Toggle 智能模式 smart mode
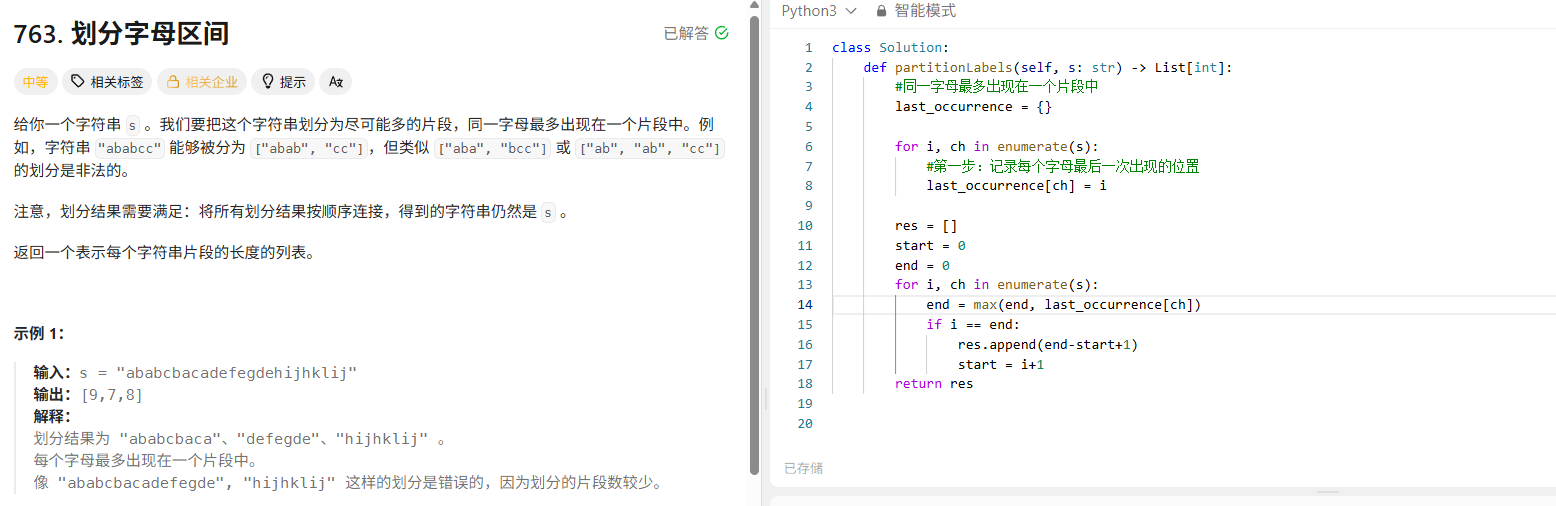The image size is (1556, 506). click(x=915, y=11)
